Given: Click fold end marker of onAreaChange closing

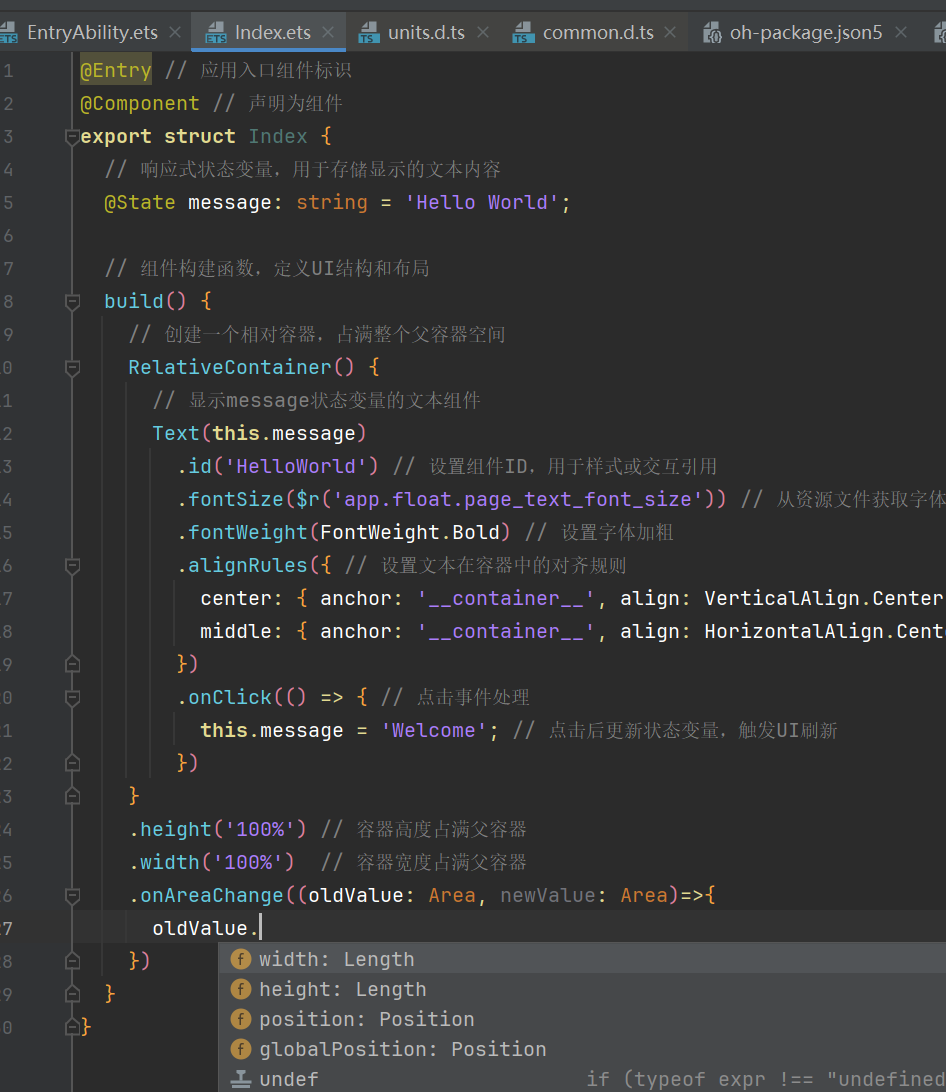Looking at the screenshot, I should (72, 961).
